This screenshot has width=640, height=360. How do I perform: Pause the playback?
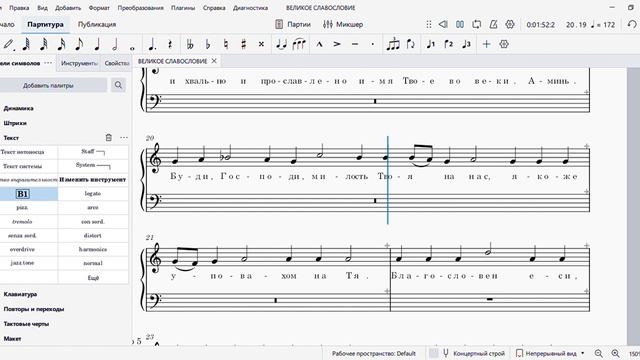(460, 24)
